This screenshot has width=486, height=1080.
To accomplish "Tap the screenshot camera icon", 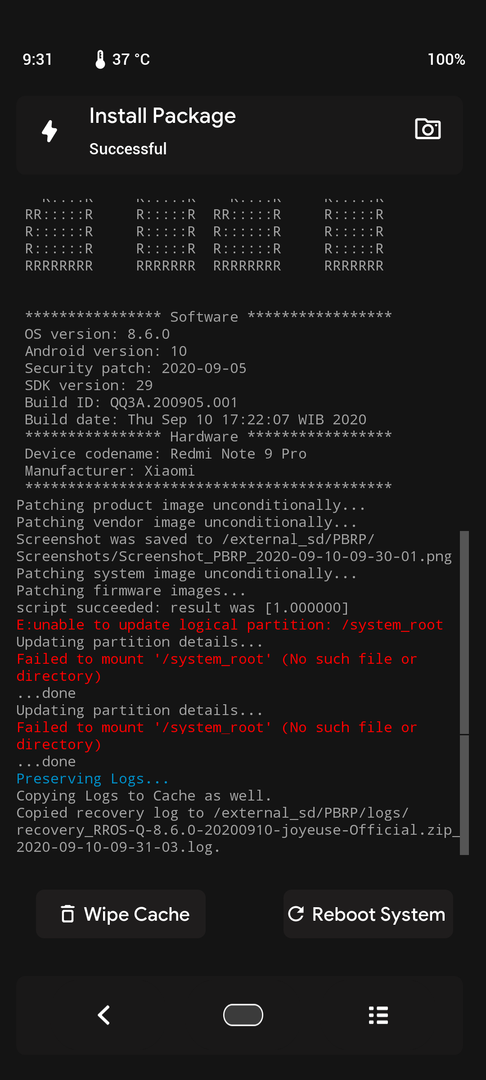I will coord(427,129).
